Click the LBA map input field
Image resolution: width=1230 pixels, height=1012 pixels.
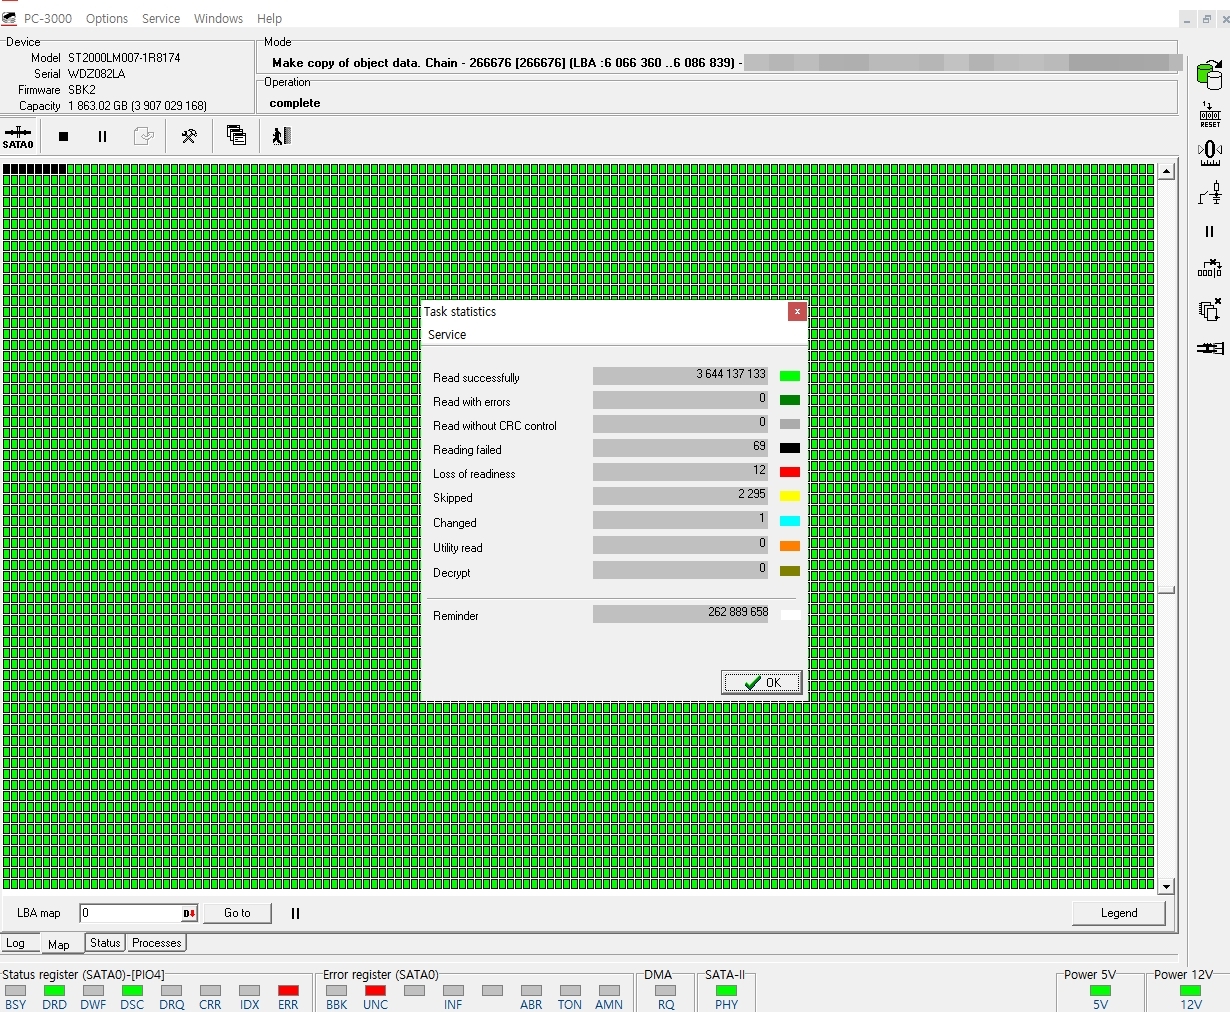click(x=131, y=913)
